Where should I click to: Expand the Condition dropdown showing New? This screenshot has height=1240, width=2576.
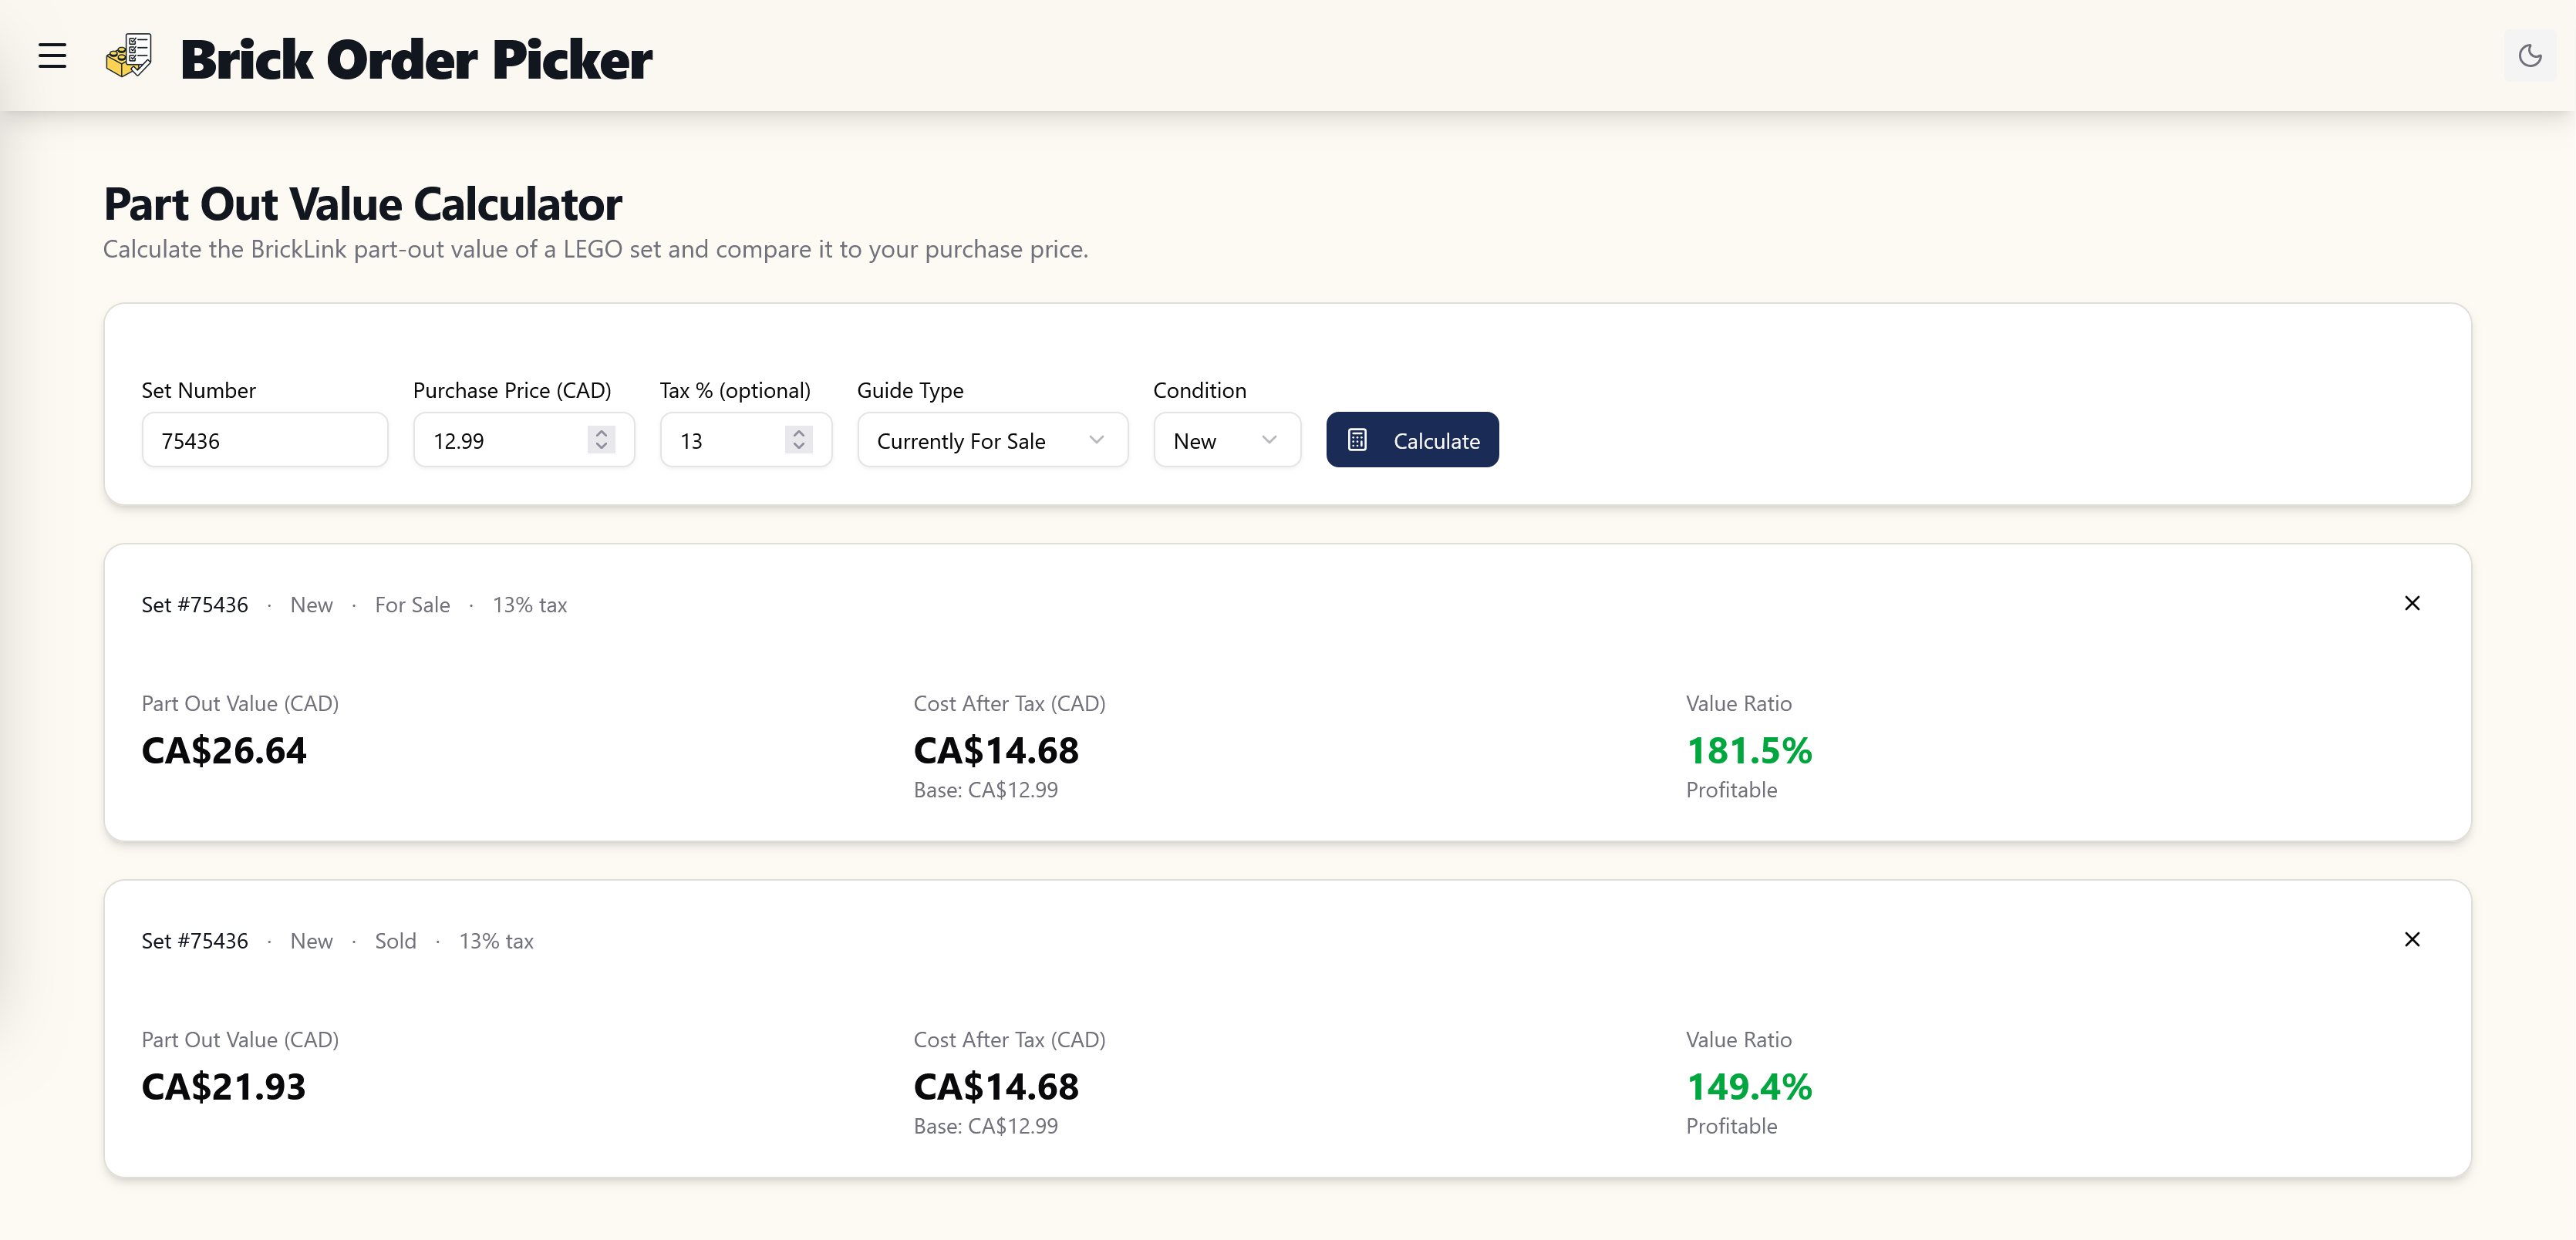1226,440
